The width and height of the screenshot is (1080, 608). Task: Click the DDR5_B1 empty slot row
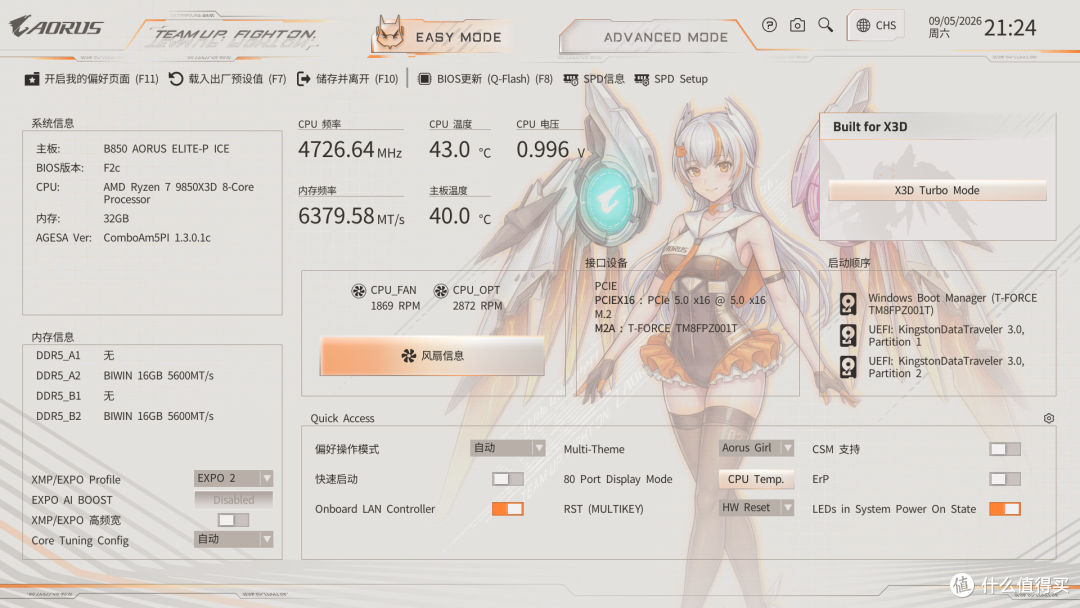tap(75, 396)
